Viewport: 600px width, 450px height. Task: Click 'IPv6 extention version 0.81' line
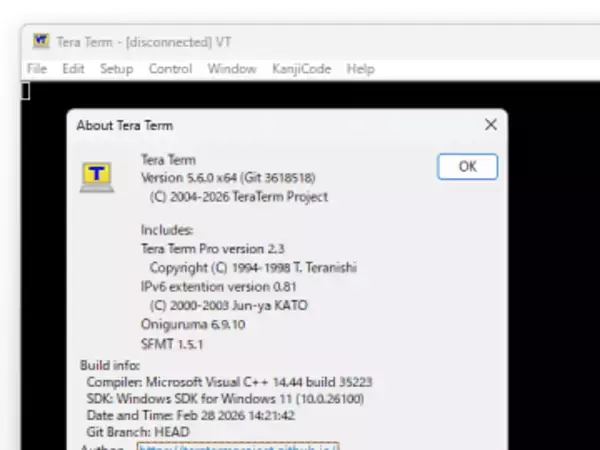(218, 287)
